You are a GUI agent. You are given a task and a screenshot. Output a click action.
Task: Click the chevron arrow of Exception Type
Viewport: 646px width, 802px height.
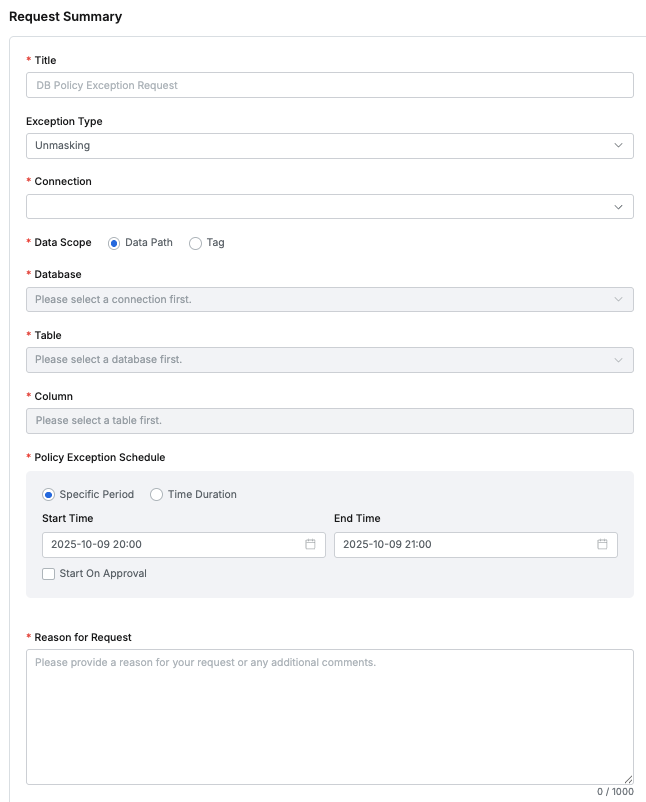pyautogui.click(x=618, y=146)
